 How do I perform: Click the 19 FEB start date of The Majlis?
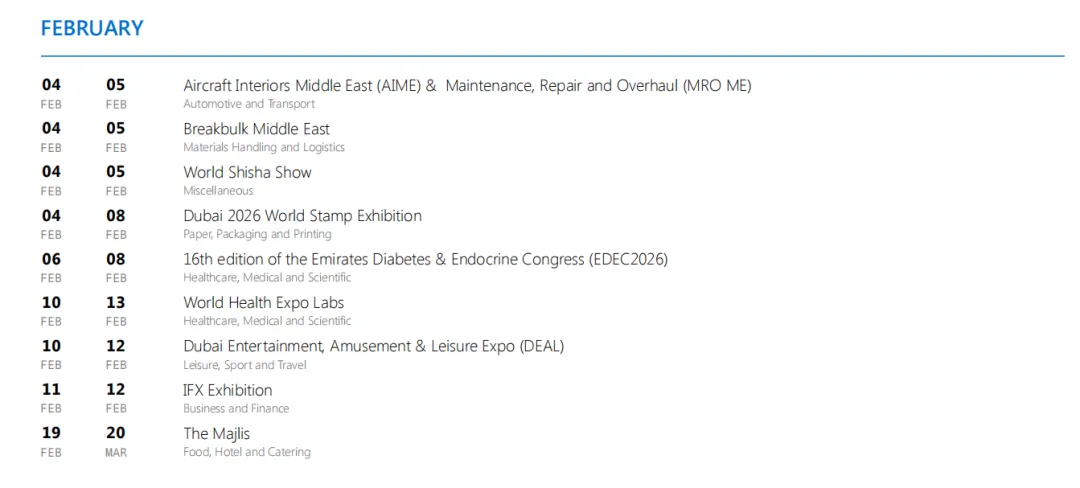[51, 440]
